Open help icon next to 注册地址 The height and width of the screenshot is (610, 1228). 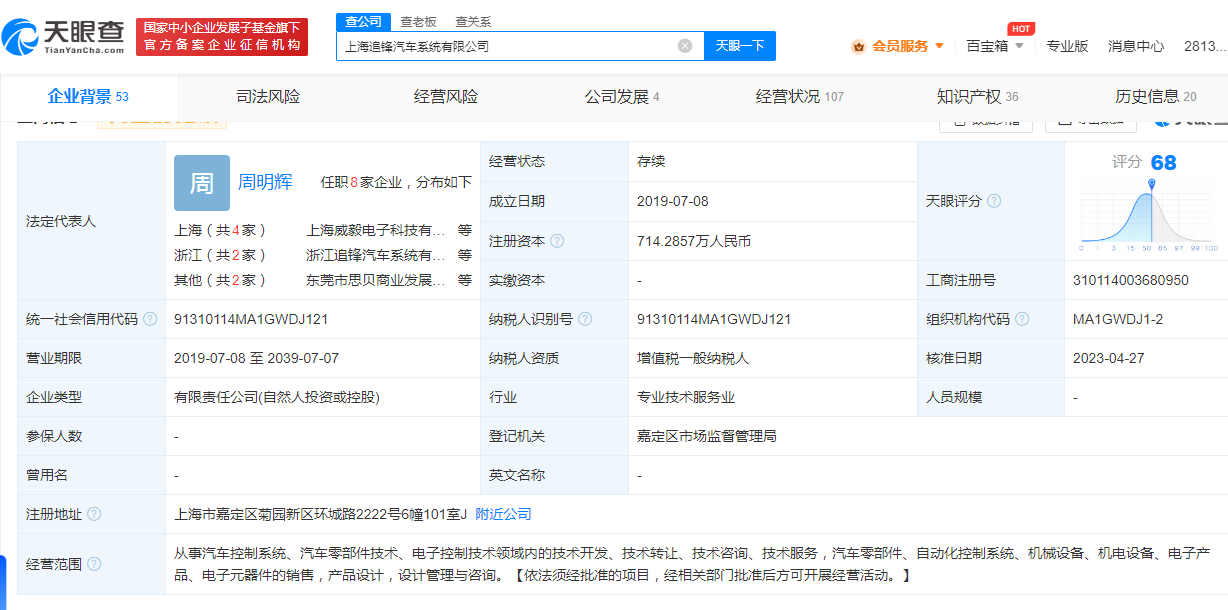(x=94, y=514)
